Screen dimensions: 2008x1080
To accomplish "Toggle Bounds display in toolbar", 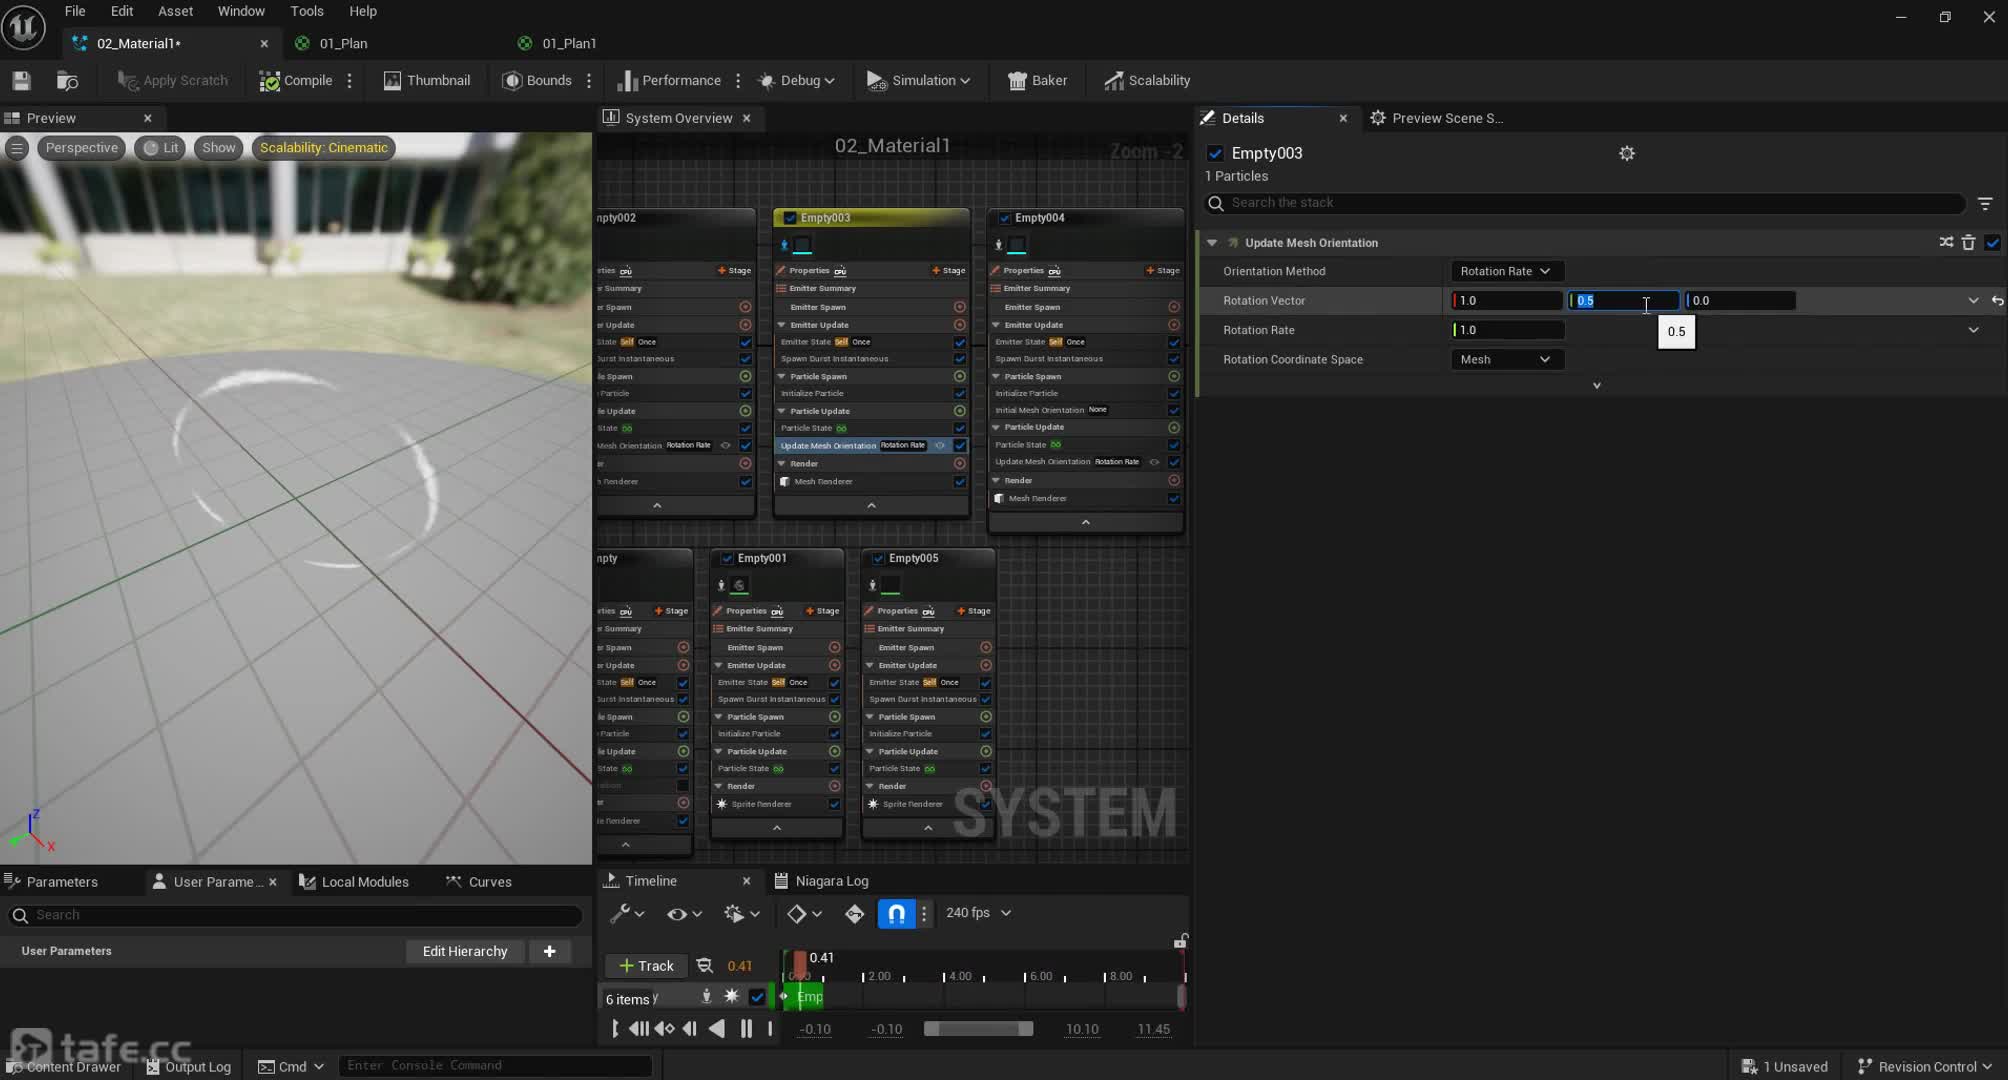I will (x=537, y=81).
